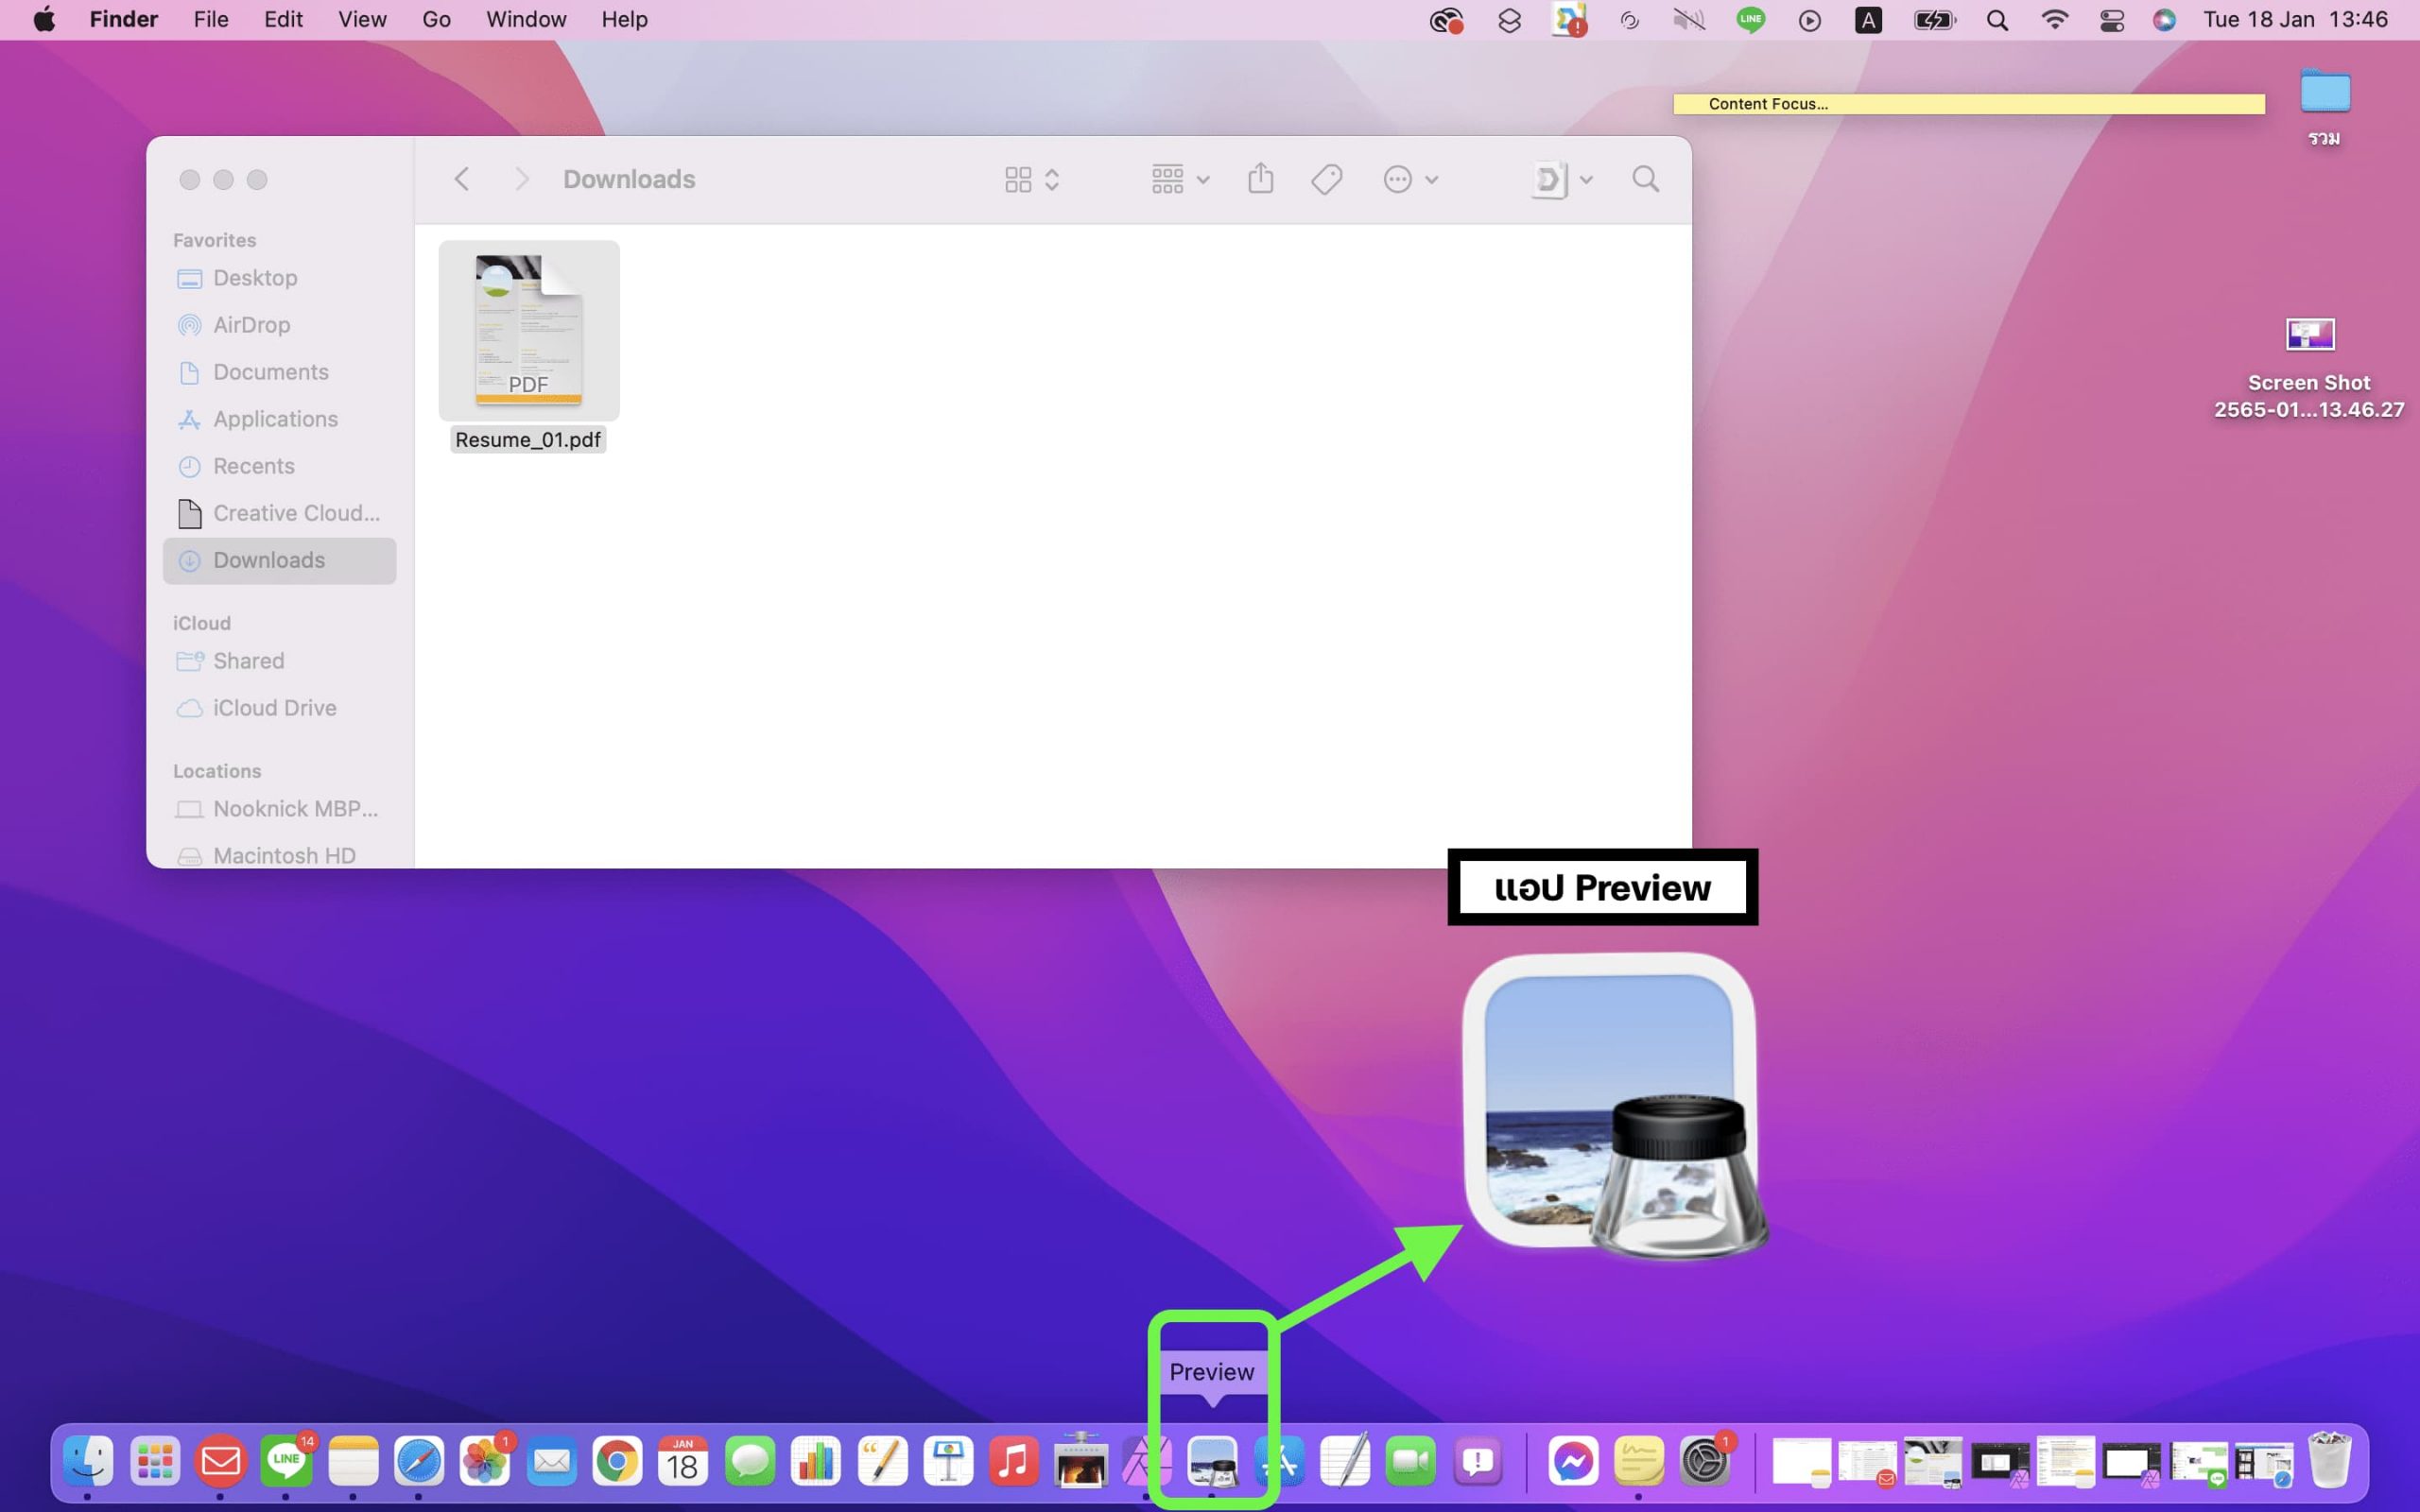
Task: Open Google Chrome from the Dock
Action: [x=617, y=1461]
